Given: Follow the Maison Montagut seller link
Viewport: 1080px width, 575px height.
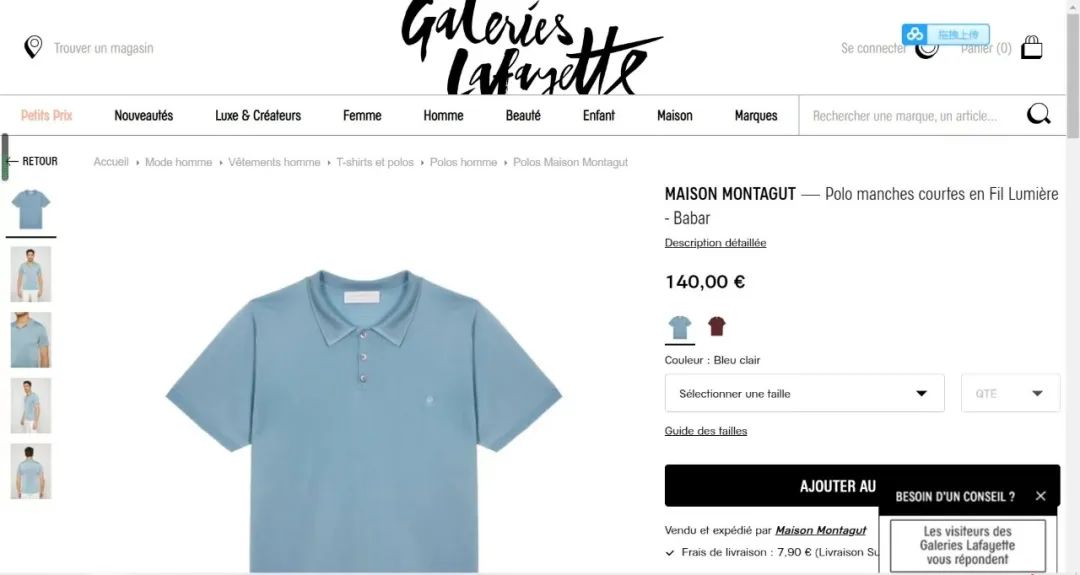Looking at the screenshot, I should point(820,530).
